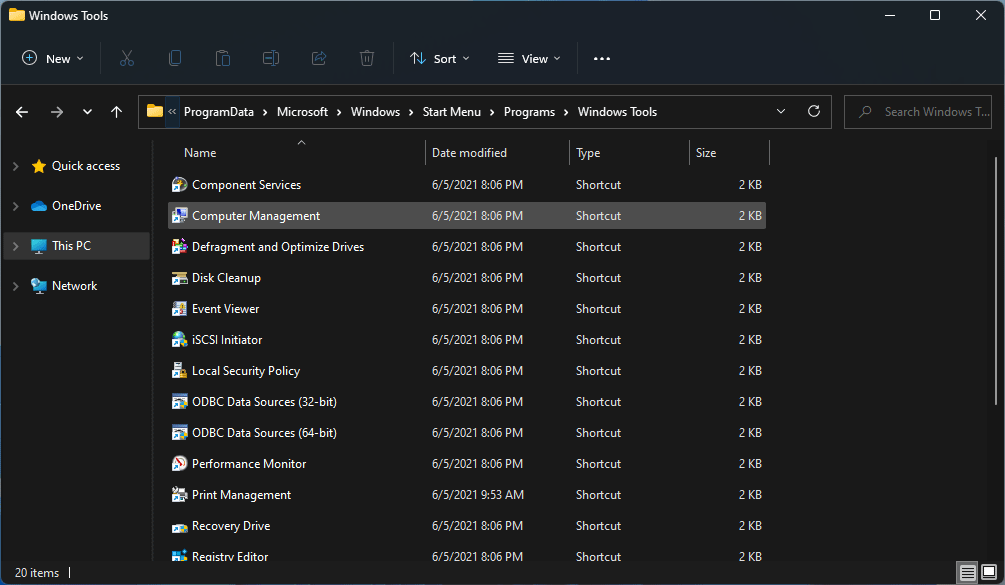Open the Sort menu
Screen dimensions: 1005x585
click(x=438, y=58)
